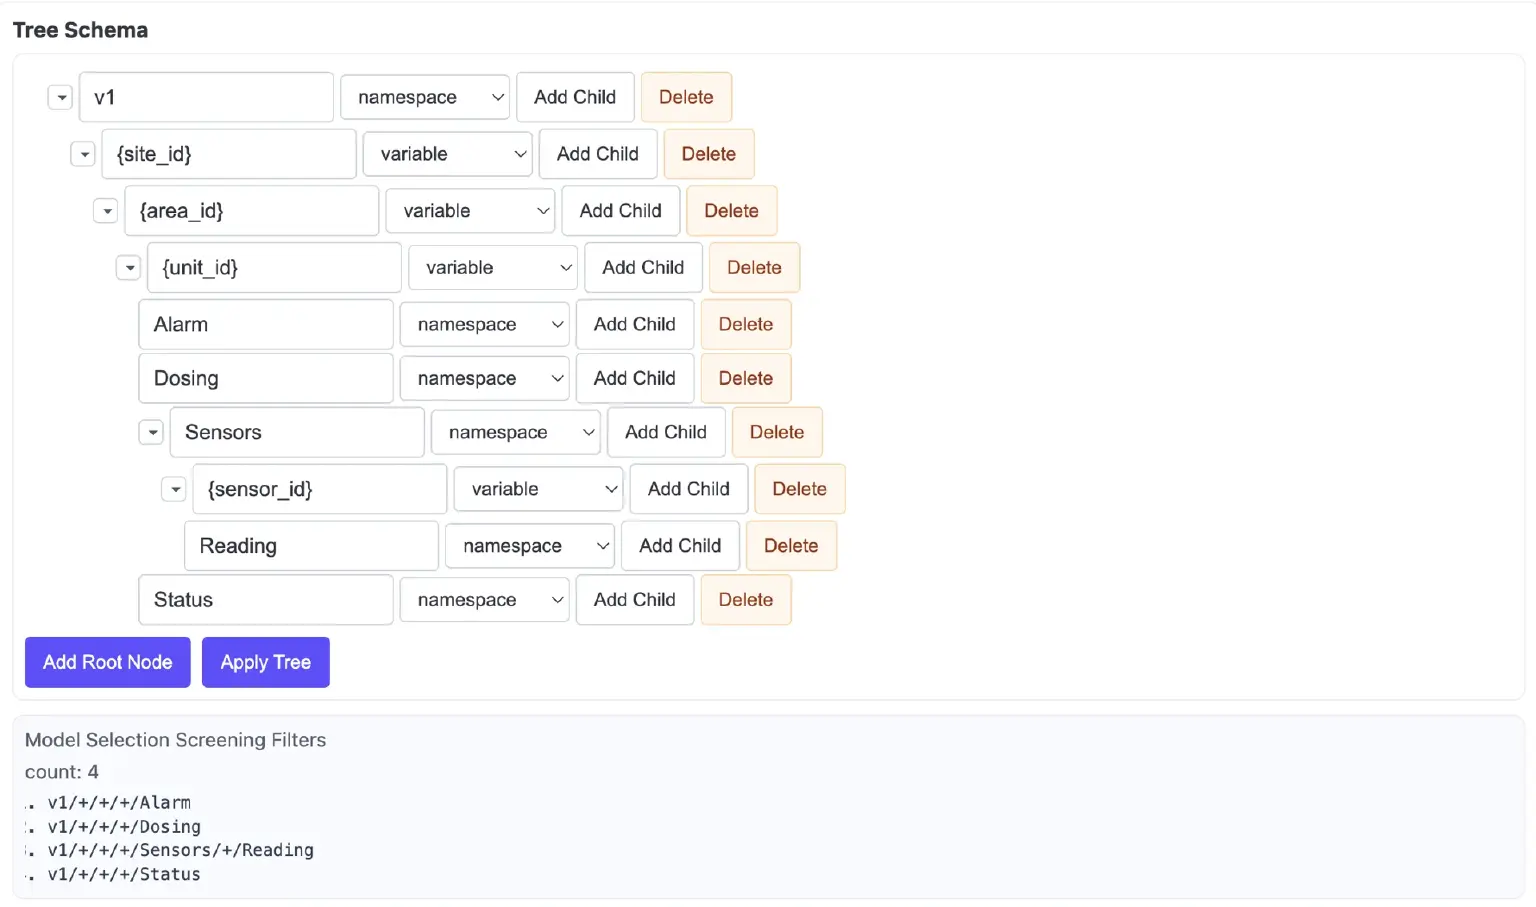Open the type dropdown for {area_id}
Image resolution: width=1536 pixels, height=907 pixels.
[x=471, y=211]
